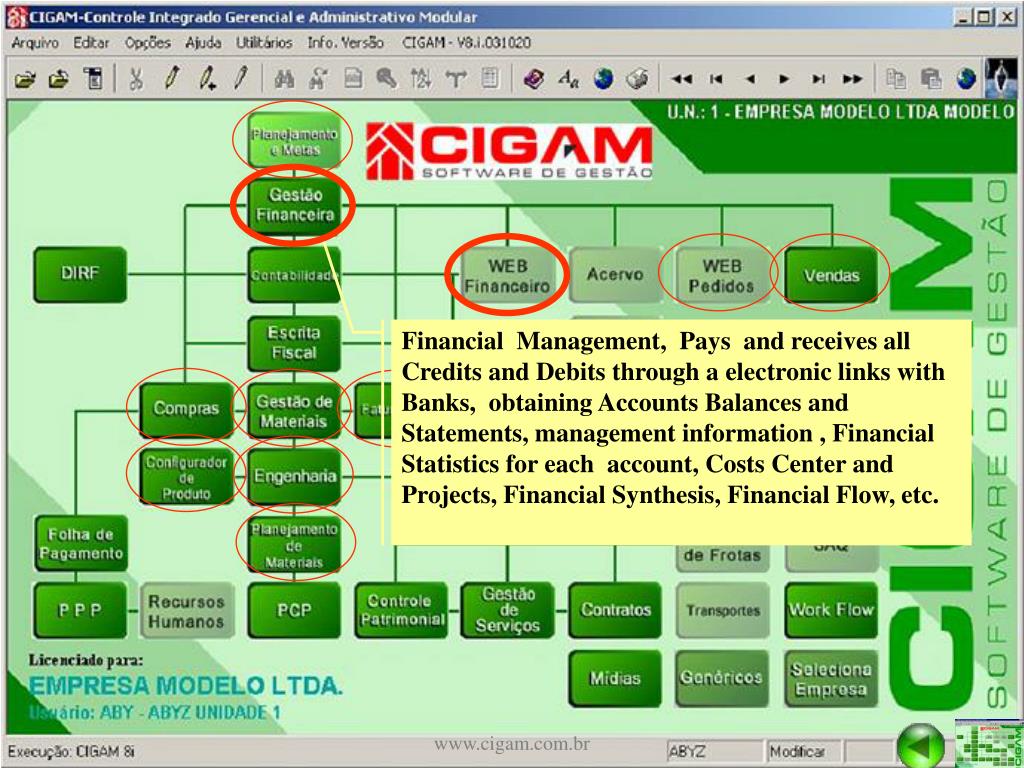The image size is (1024, 768).
Task: Click the copy documents toolbar icon
Action: pos(895,80)
